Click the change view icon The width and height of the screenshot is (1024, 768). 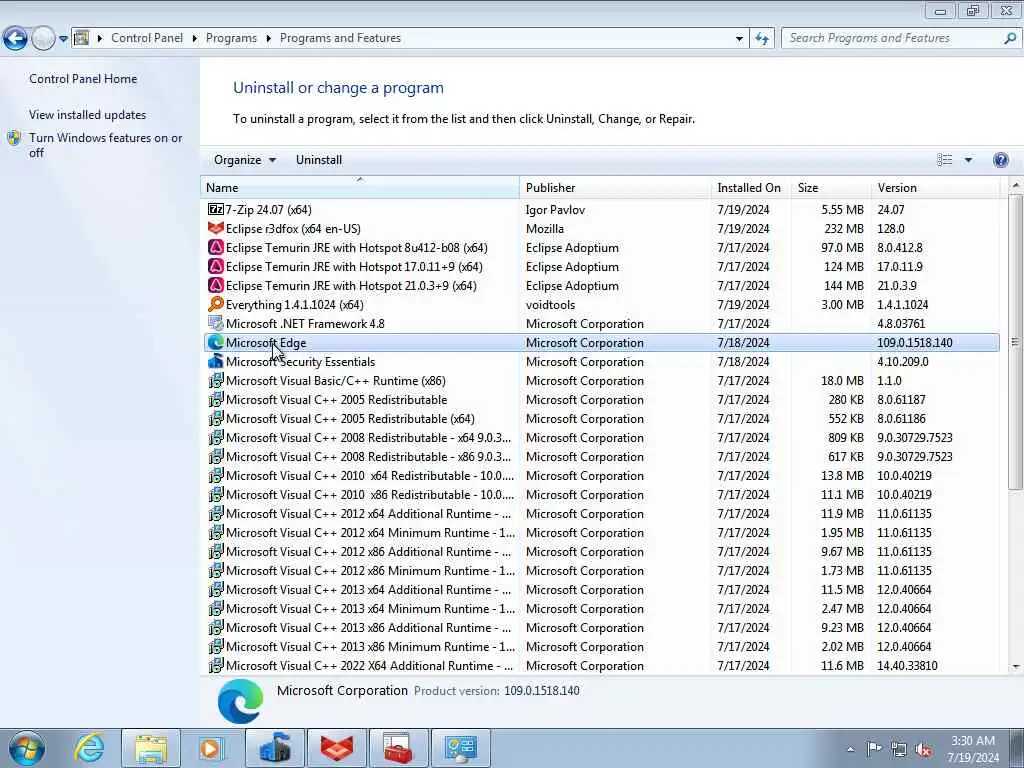coord(944,160)
